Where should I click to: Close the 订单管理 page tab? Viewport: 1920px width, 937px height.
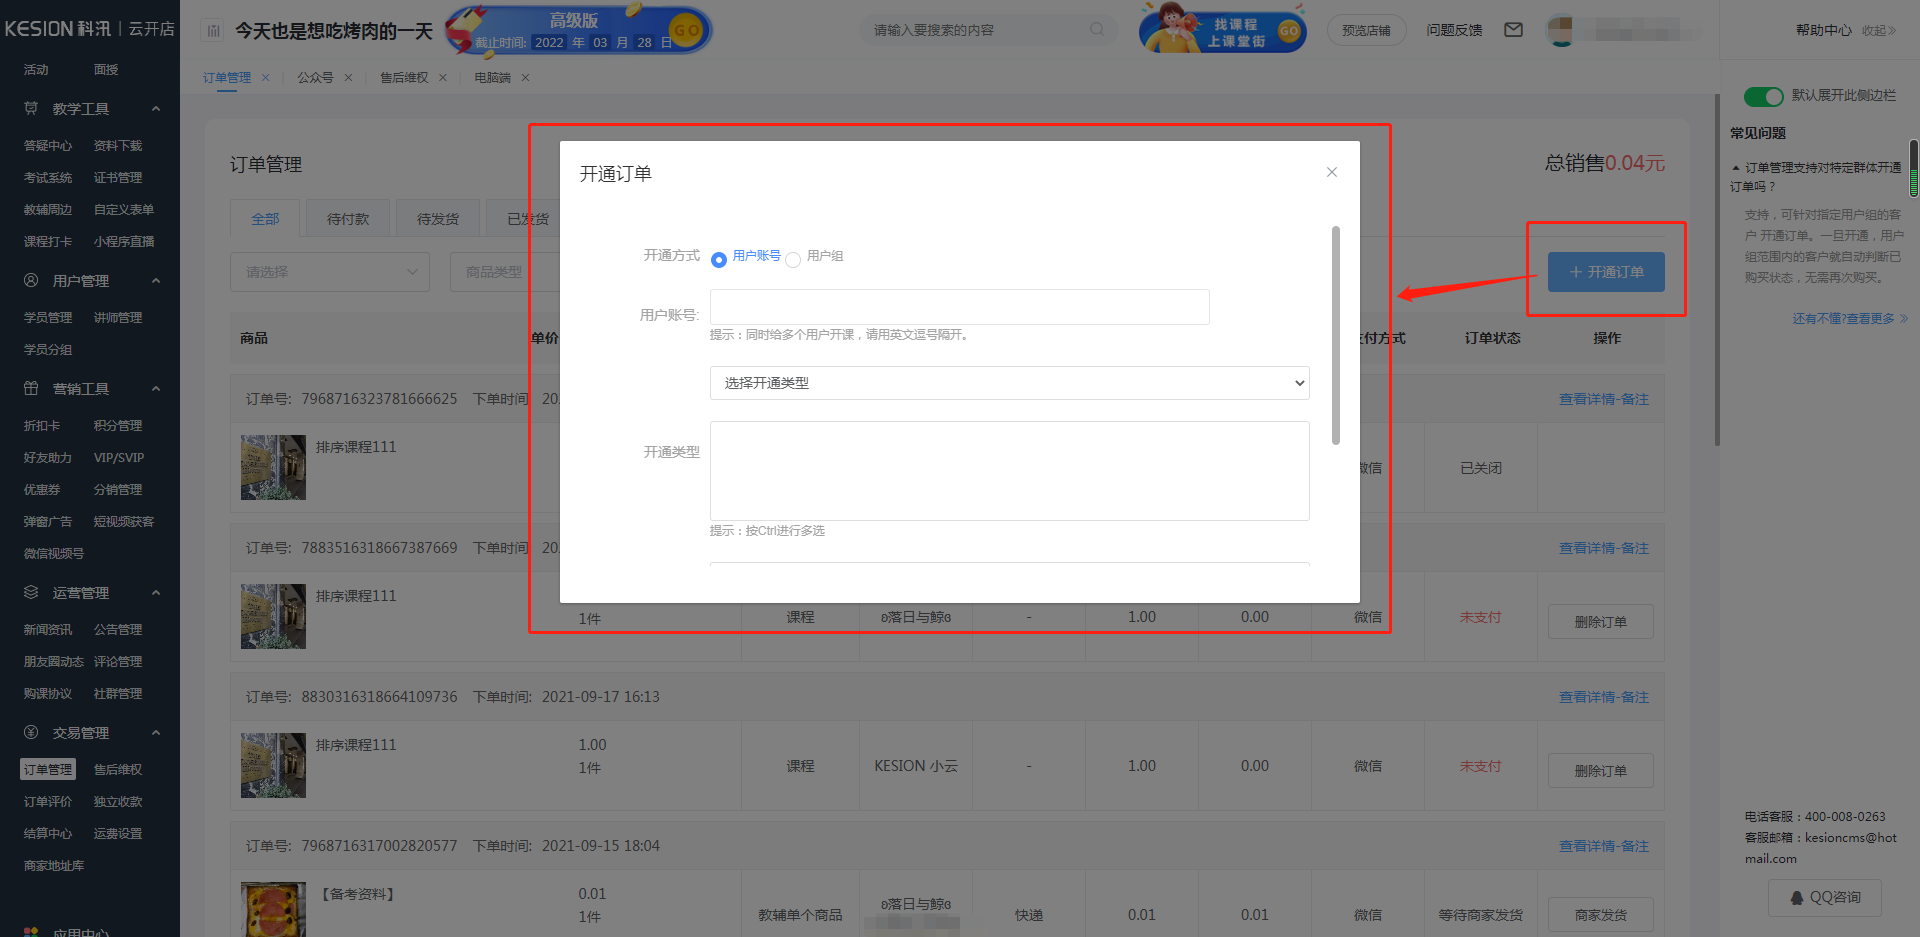coord(265,77)
